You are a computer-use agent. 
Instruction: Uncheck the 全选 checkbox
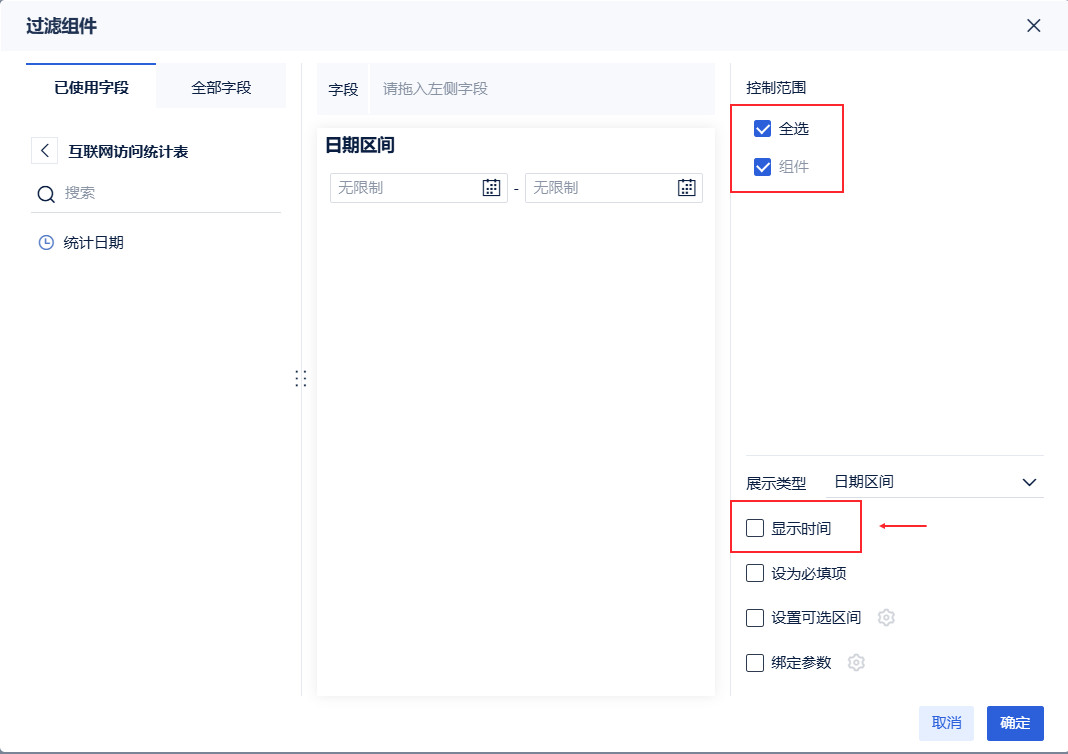pyautogui.click(x=762, y=129)
